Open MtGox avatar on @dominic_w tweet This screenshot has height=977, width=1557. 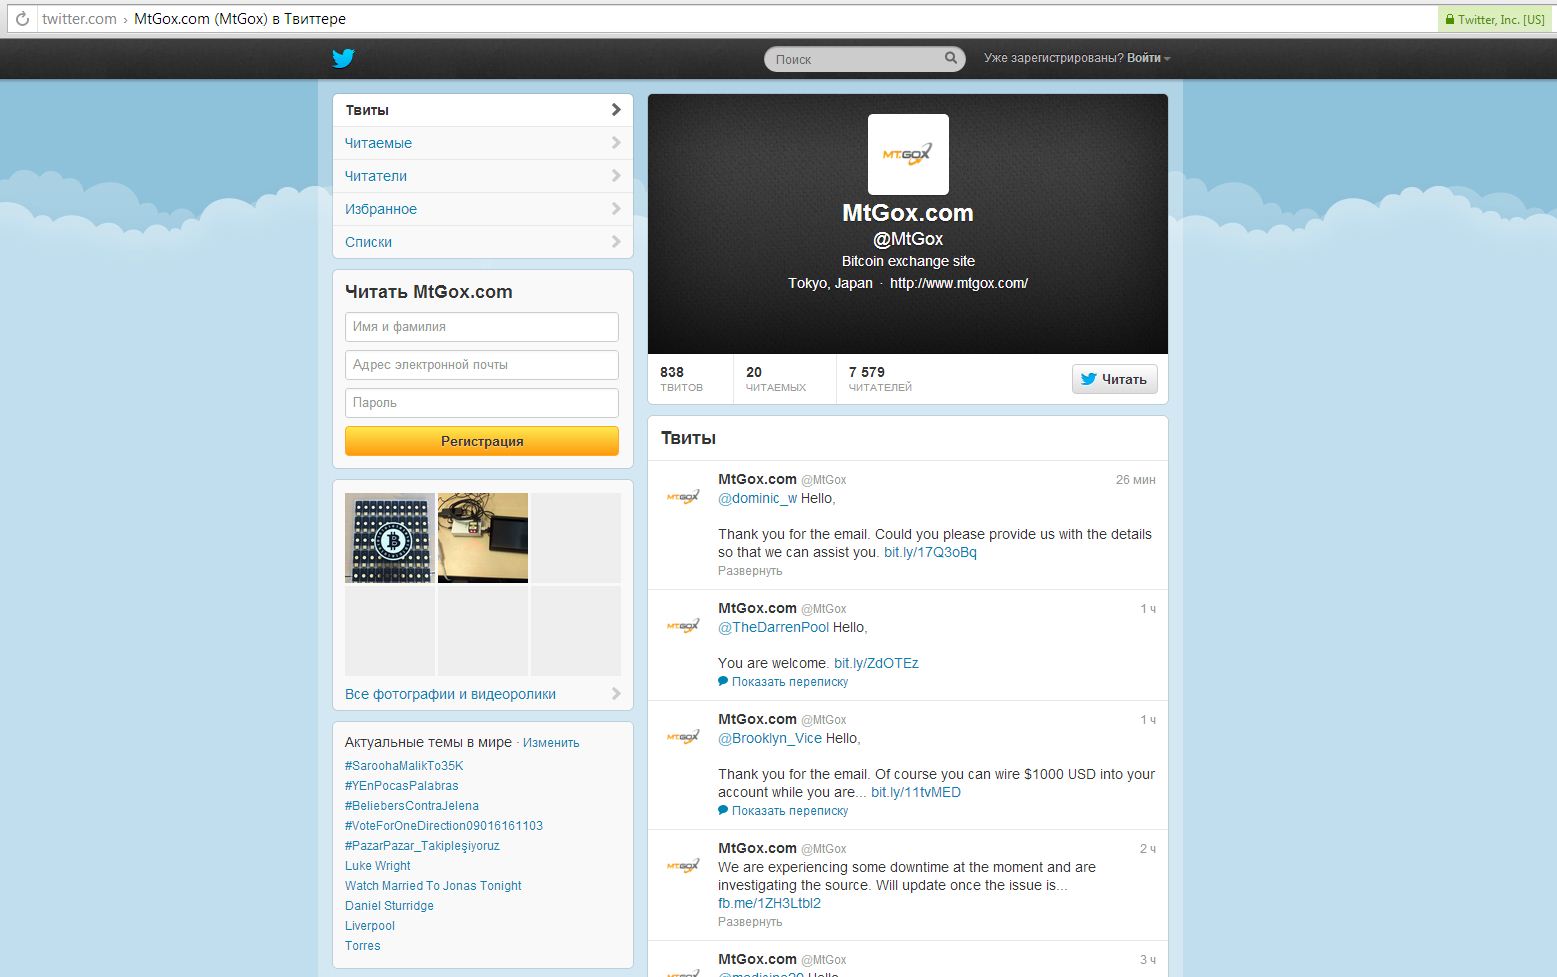coord(683,496)
